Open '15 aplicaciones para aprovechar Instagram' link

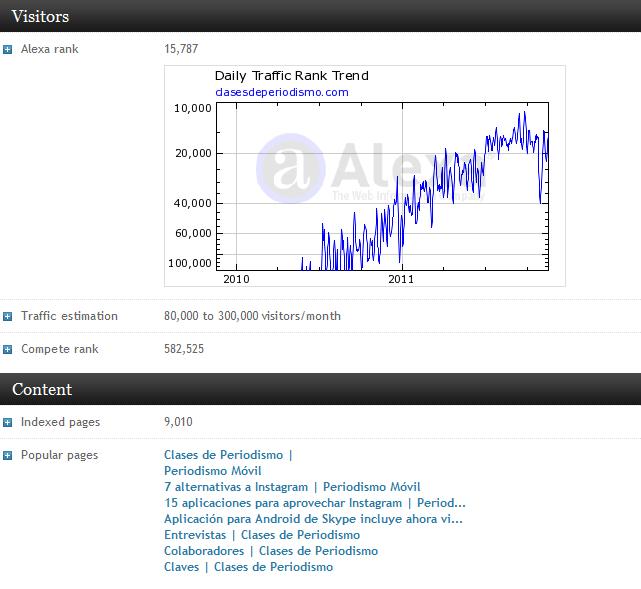[x=314, y=503]
